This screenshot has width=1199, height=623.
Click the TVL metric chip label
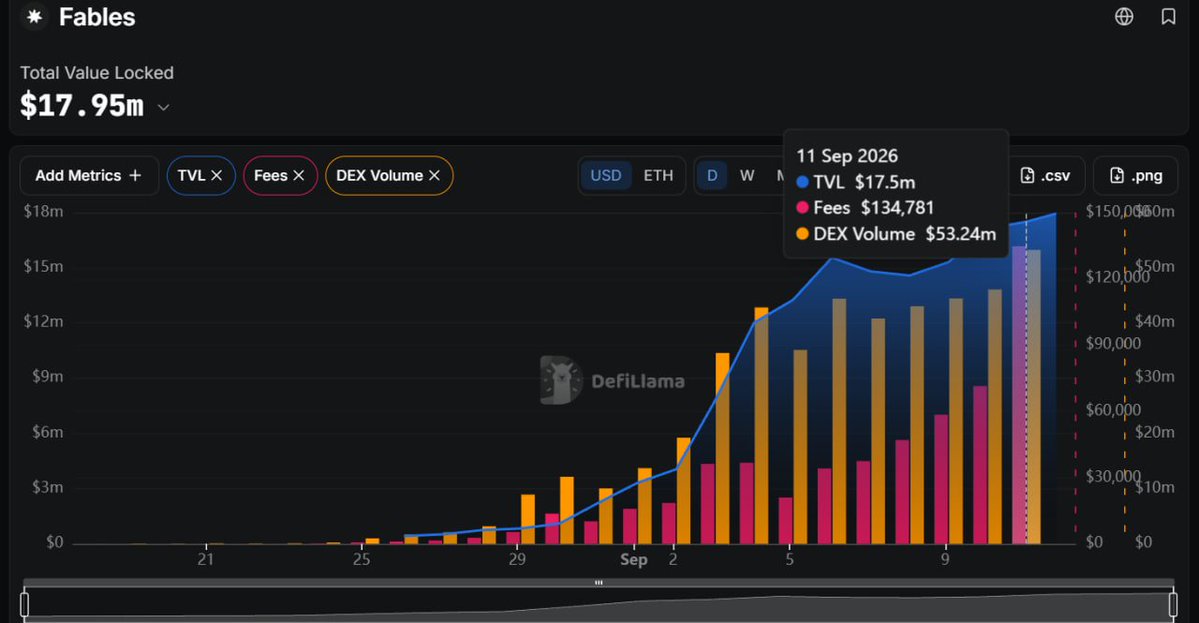pos(191,176)
